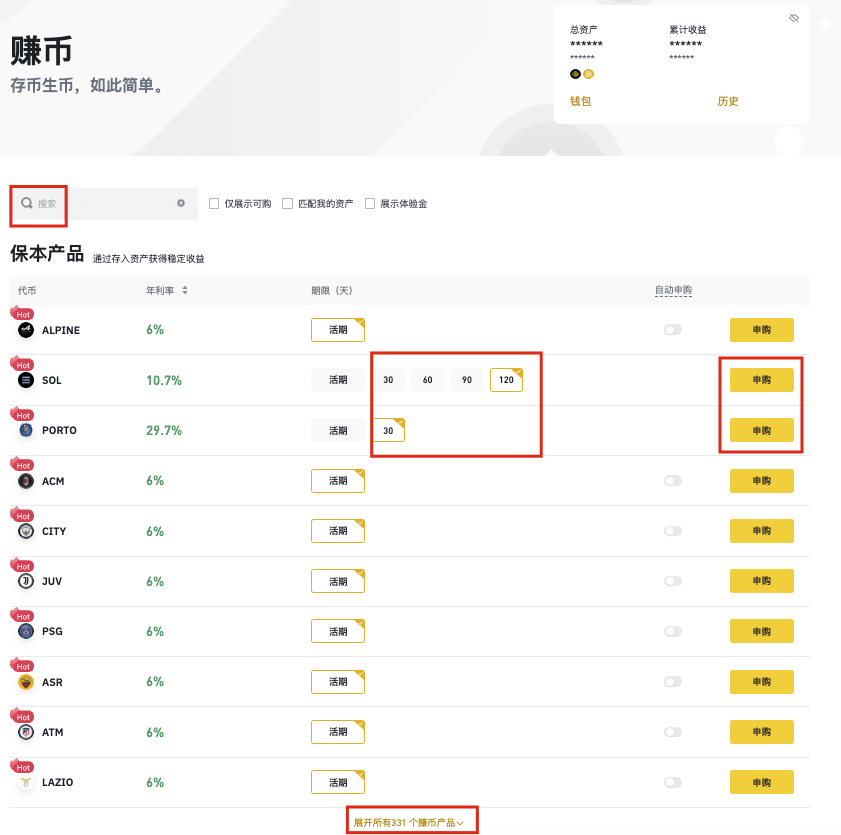
Task: Click the hide-balance eye icon
Action: pyautogui.click(x=794, y=18)
